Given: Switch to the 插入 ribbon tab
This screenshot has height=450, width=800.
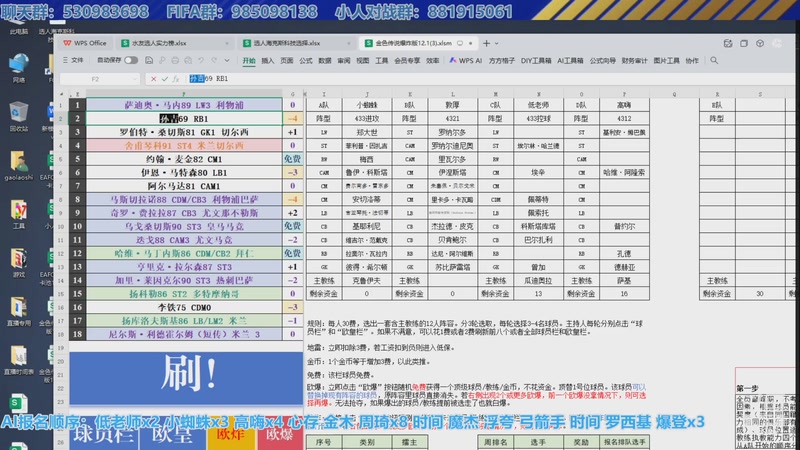Looking at the screenshot, I should 268,61.
